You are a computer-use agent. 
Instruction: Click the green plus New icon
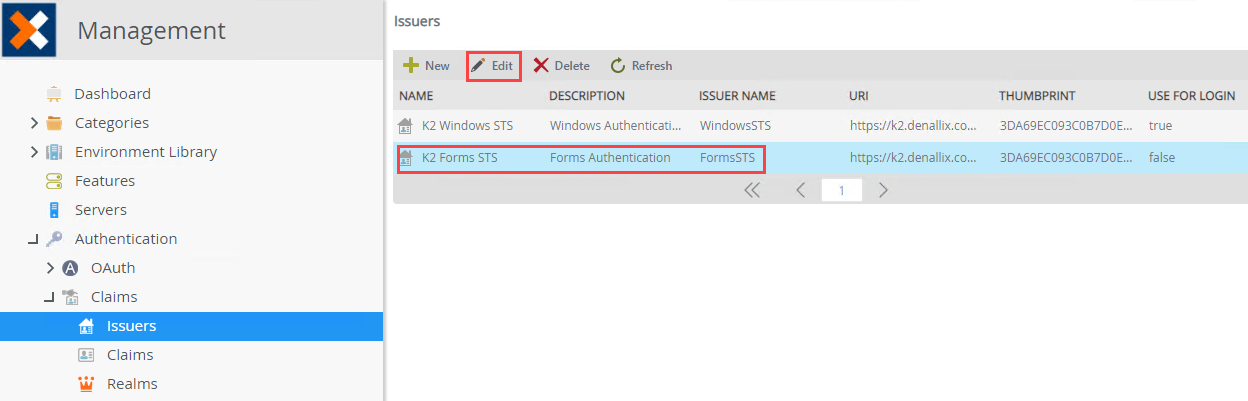[411, 65]
